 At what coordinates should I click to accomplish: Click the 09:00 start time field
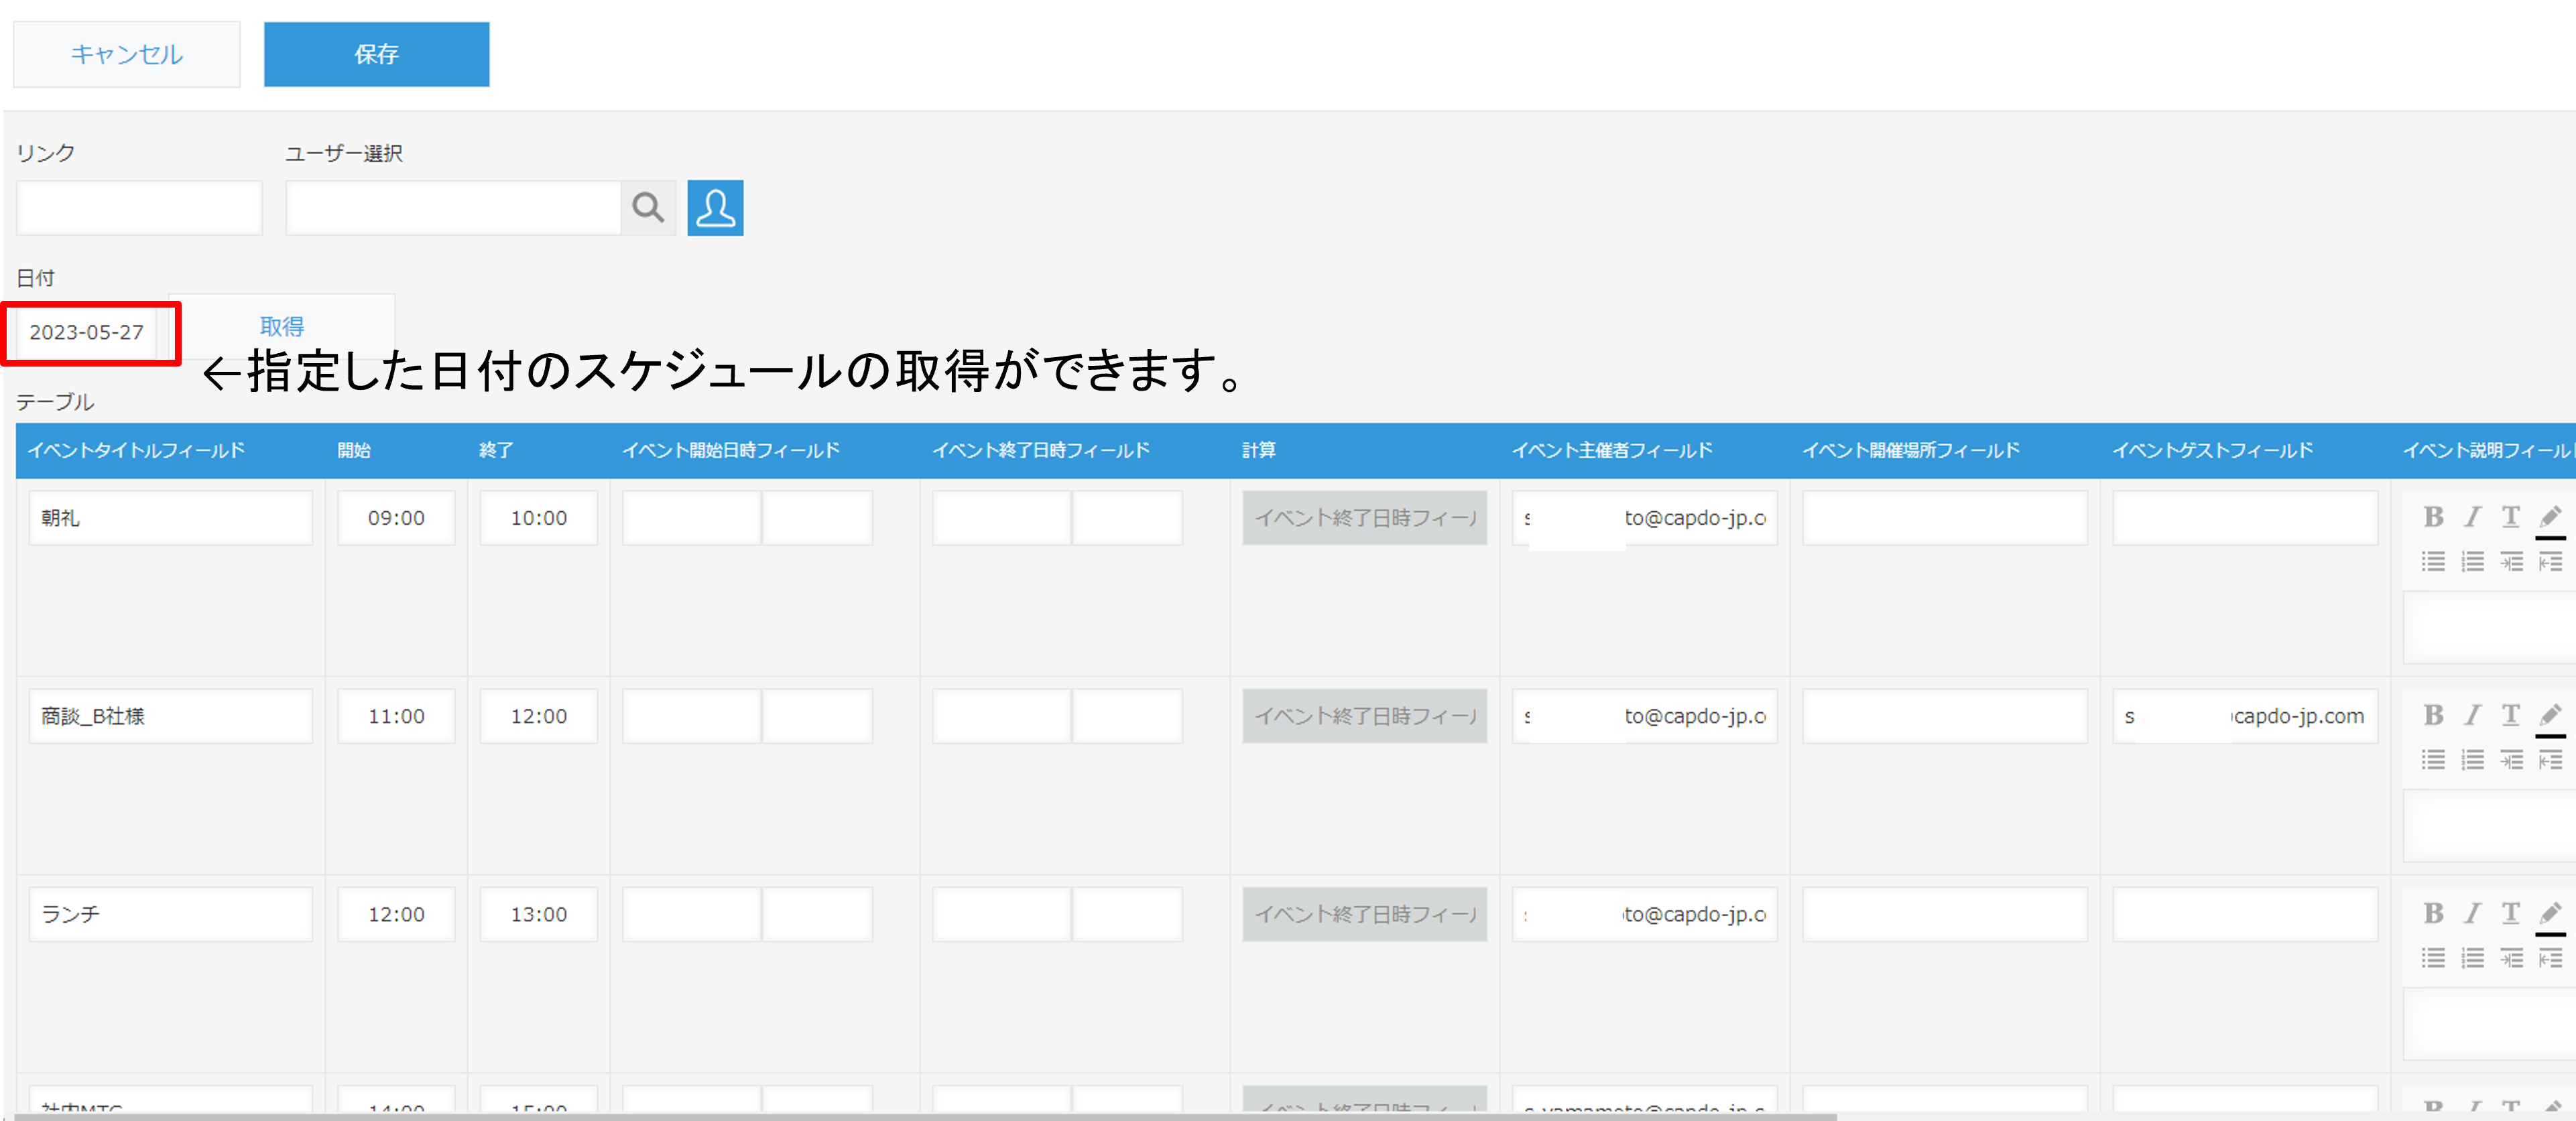[396, 518]
